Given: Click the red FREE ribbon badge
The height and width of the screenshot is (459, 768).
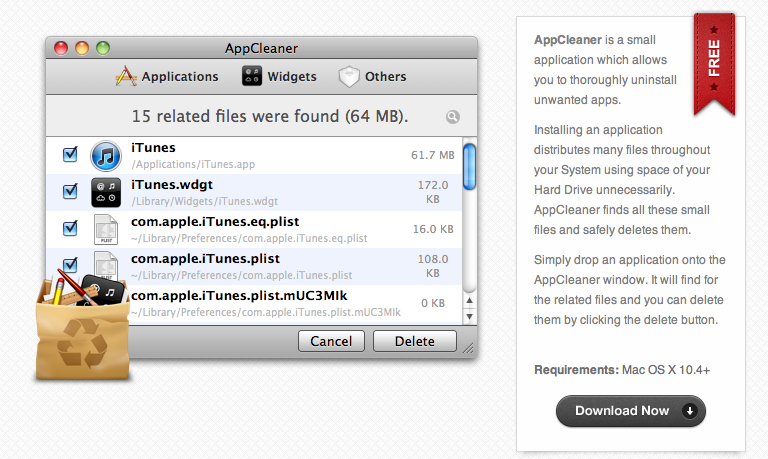Looking at the screenshot, I should [714, 64].
